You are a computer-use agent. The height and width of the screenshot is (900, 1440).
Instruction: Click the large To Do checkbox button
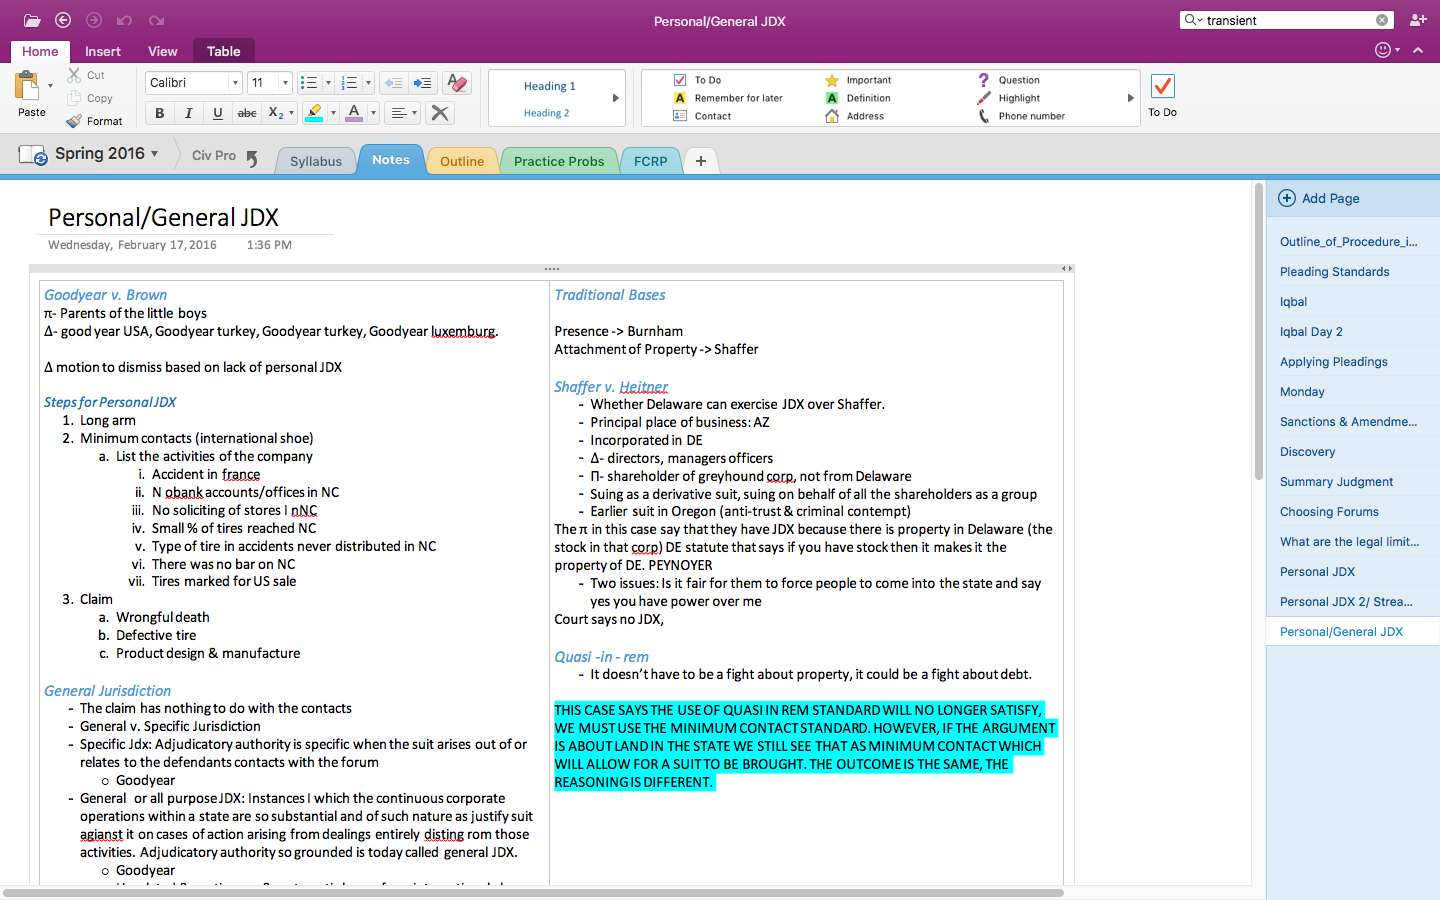[1162, 96]
